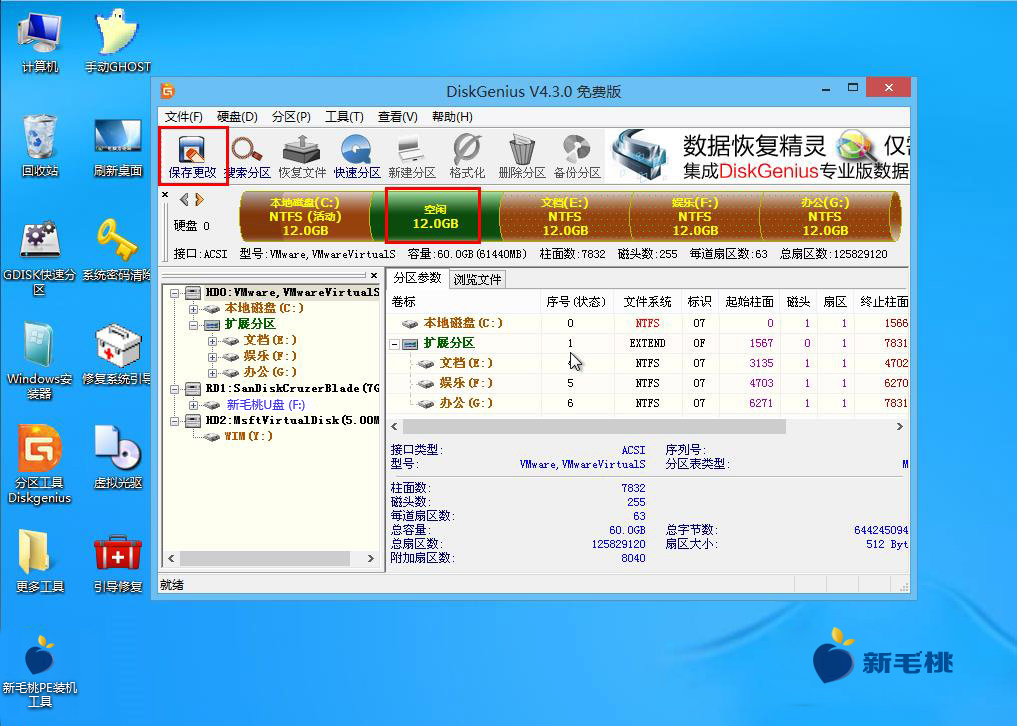This screenshot has width=1017, height=726.
Task: Select 文档 (E:) row in partition table
Action: 649,363
